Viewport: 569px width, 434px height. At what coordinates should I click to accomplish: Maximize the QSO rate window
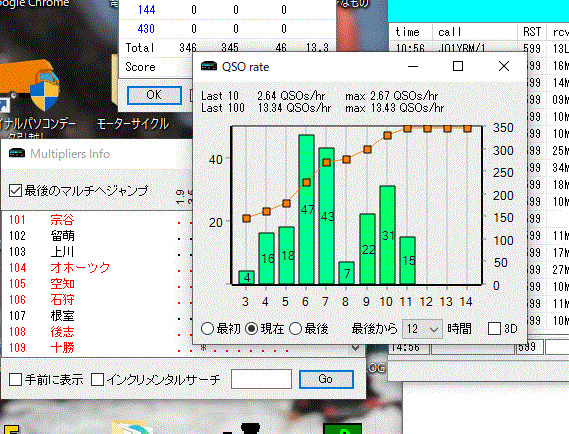click(458, 66)
